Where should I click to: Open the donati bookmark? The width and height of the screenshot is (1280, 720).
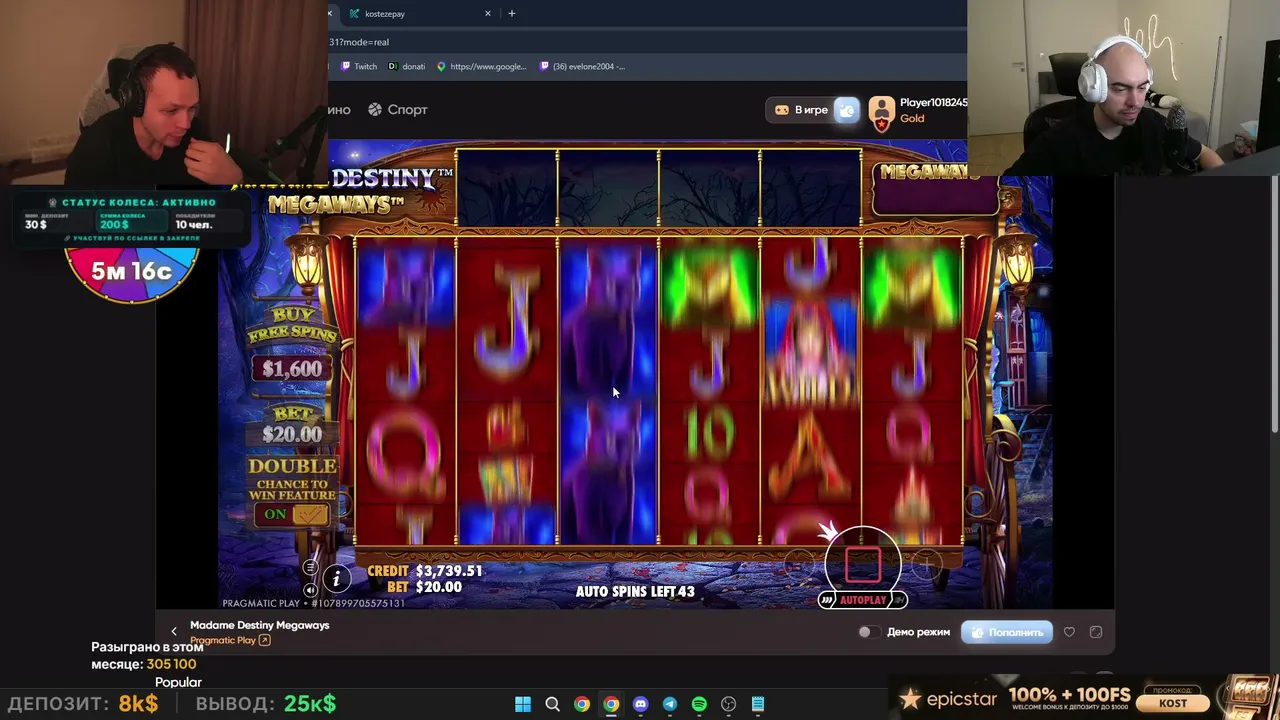tap(407, 67)
